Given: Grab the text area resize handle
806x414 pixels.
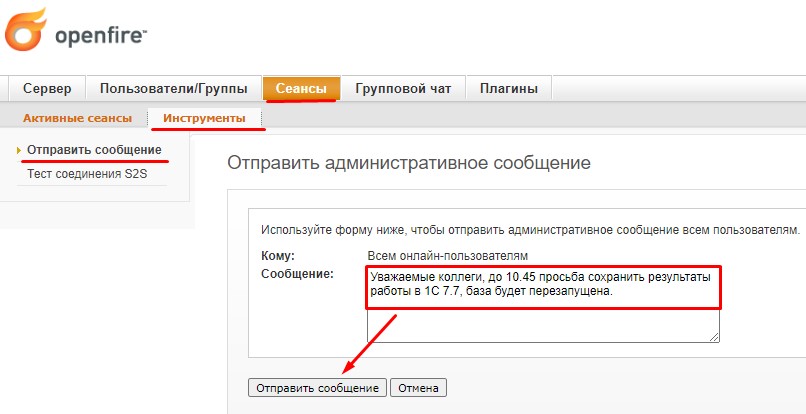Looking at the screenshot, I should coord(714,337).
